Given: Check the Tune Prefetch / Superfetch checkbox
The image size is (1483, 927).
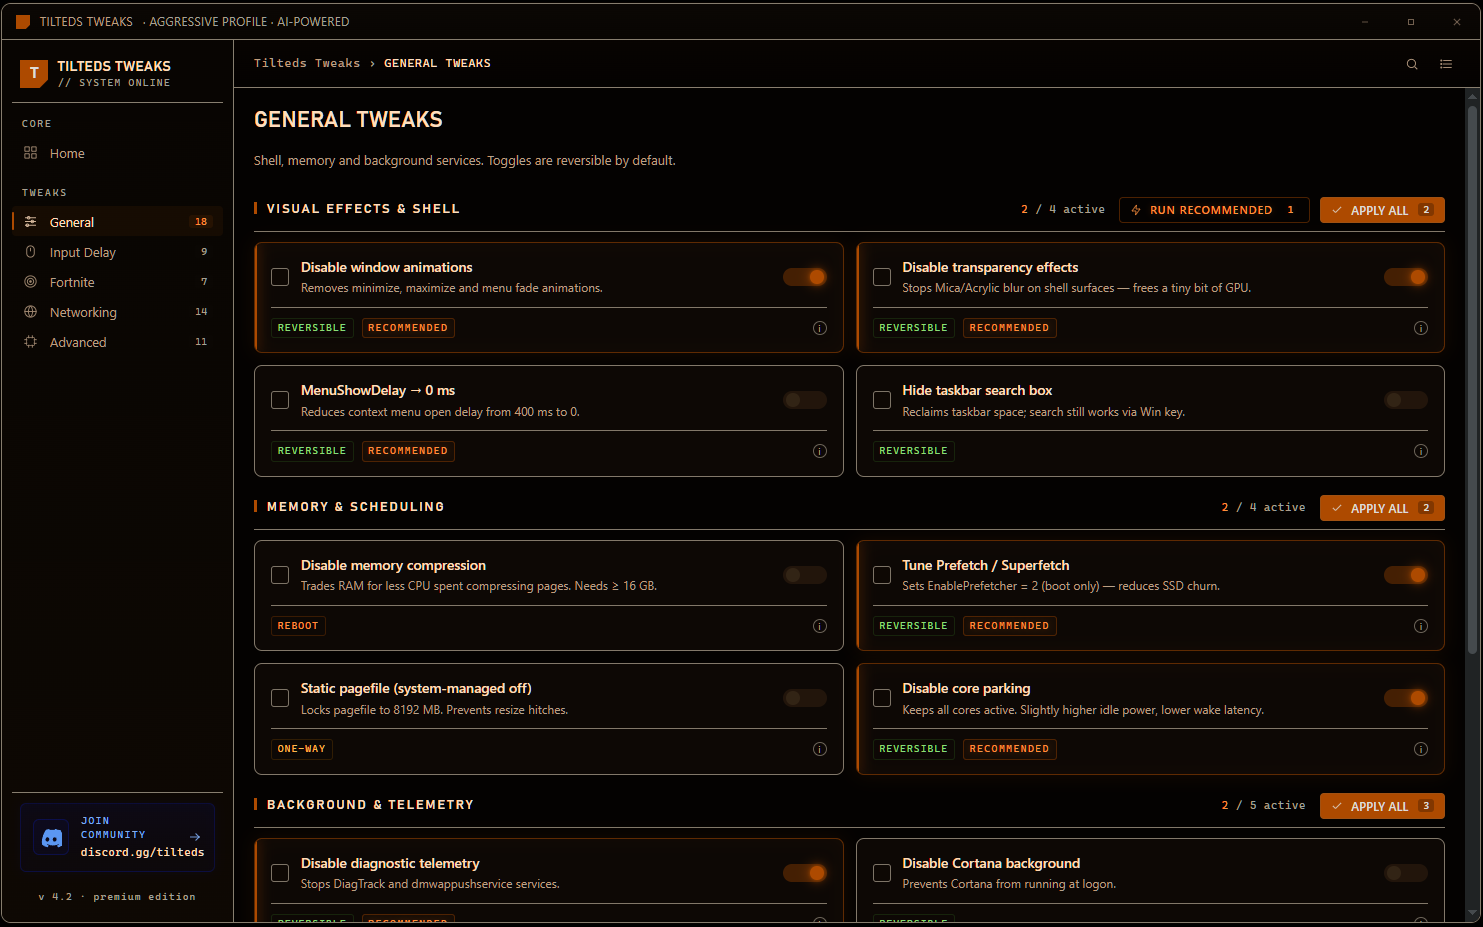Looking at the screenshot, I should tap(882, 575).
